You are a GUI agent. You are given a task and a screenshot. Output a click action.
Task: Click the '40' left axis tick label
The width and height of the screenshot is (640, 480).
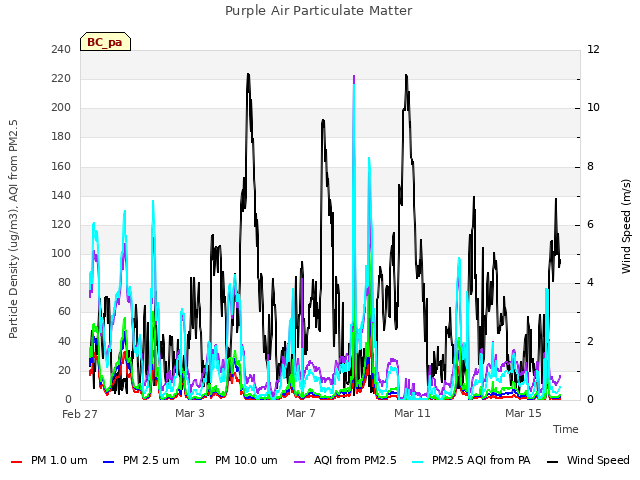tap(64, 341)
